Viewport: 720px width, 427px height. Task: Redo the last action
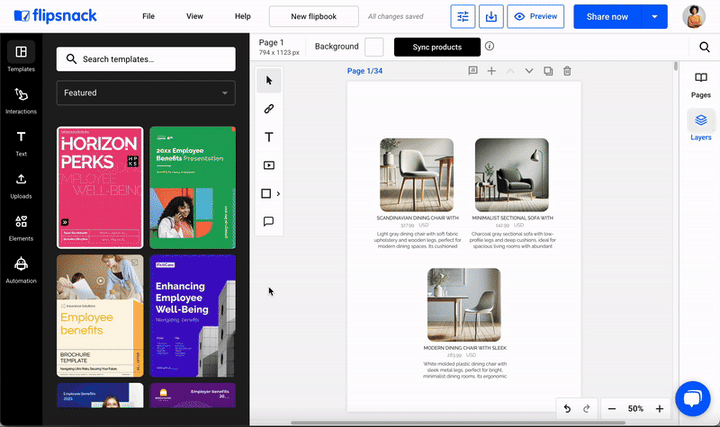[586, 409]
